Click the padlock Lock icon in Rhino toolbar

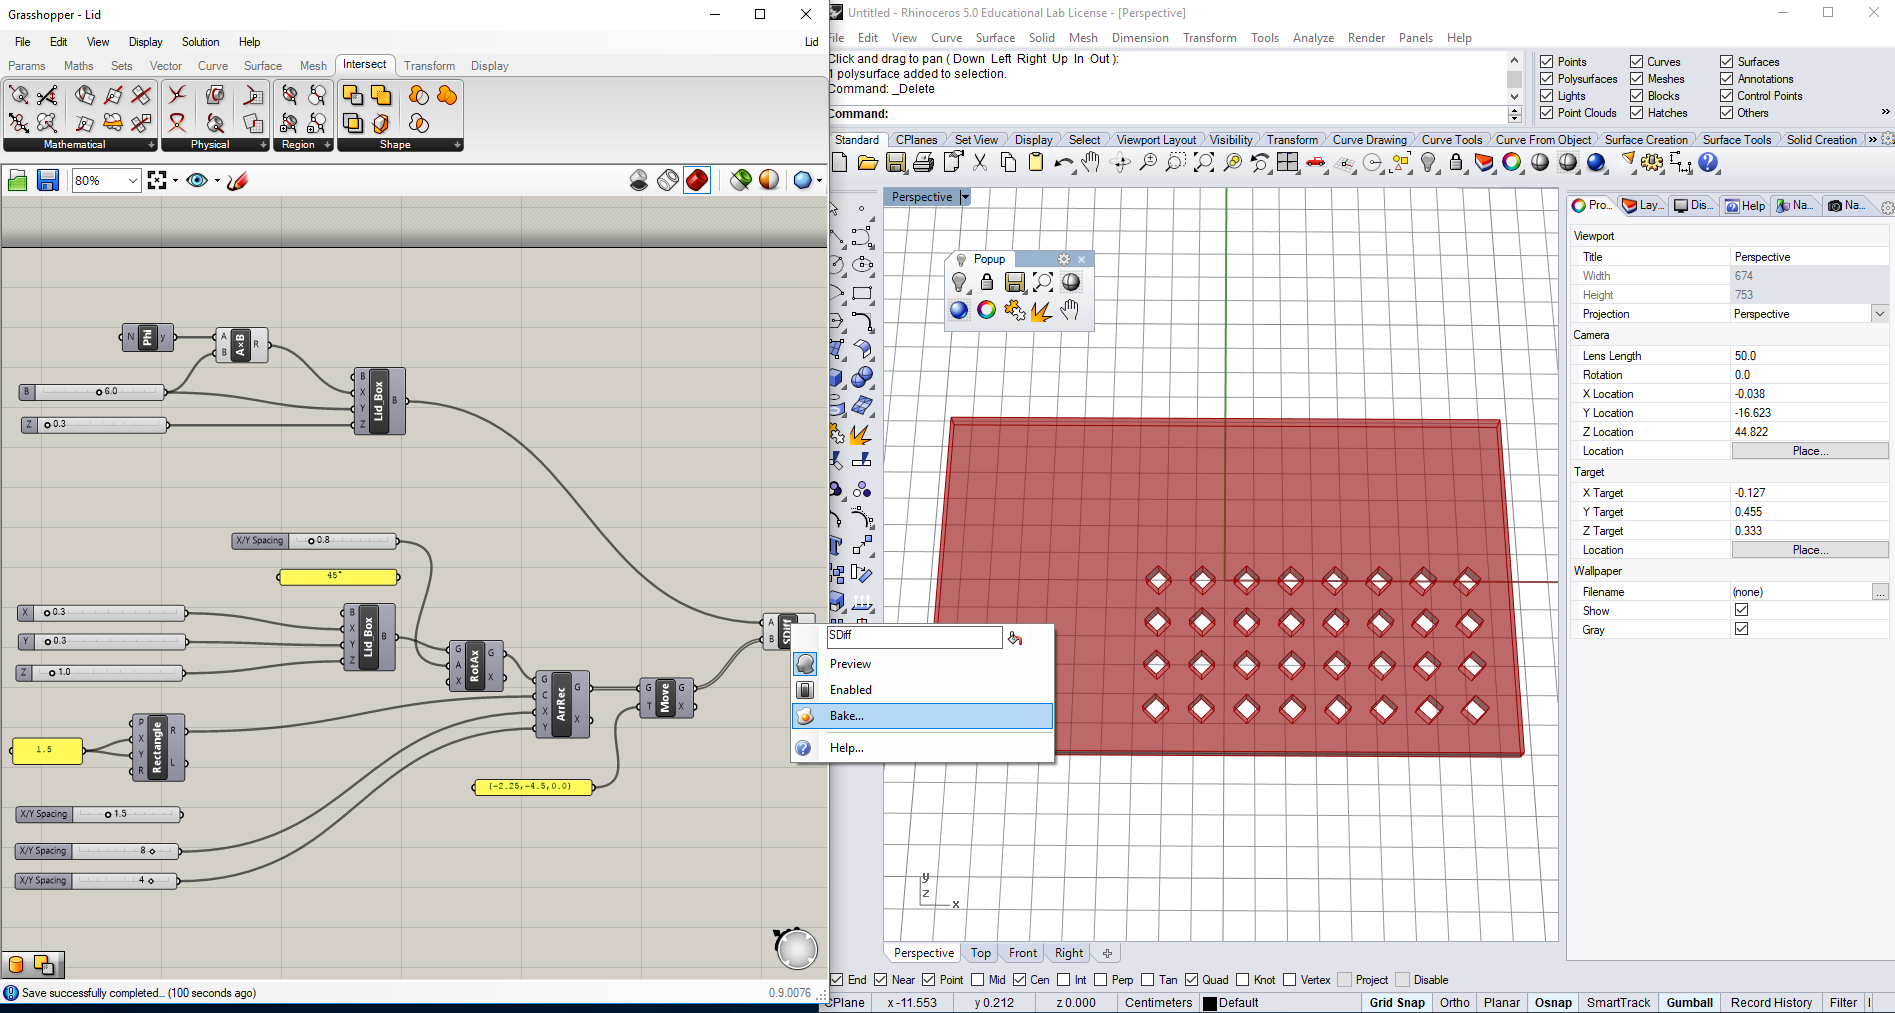pyautogui.click(x=1456, y=162)
